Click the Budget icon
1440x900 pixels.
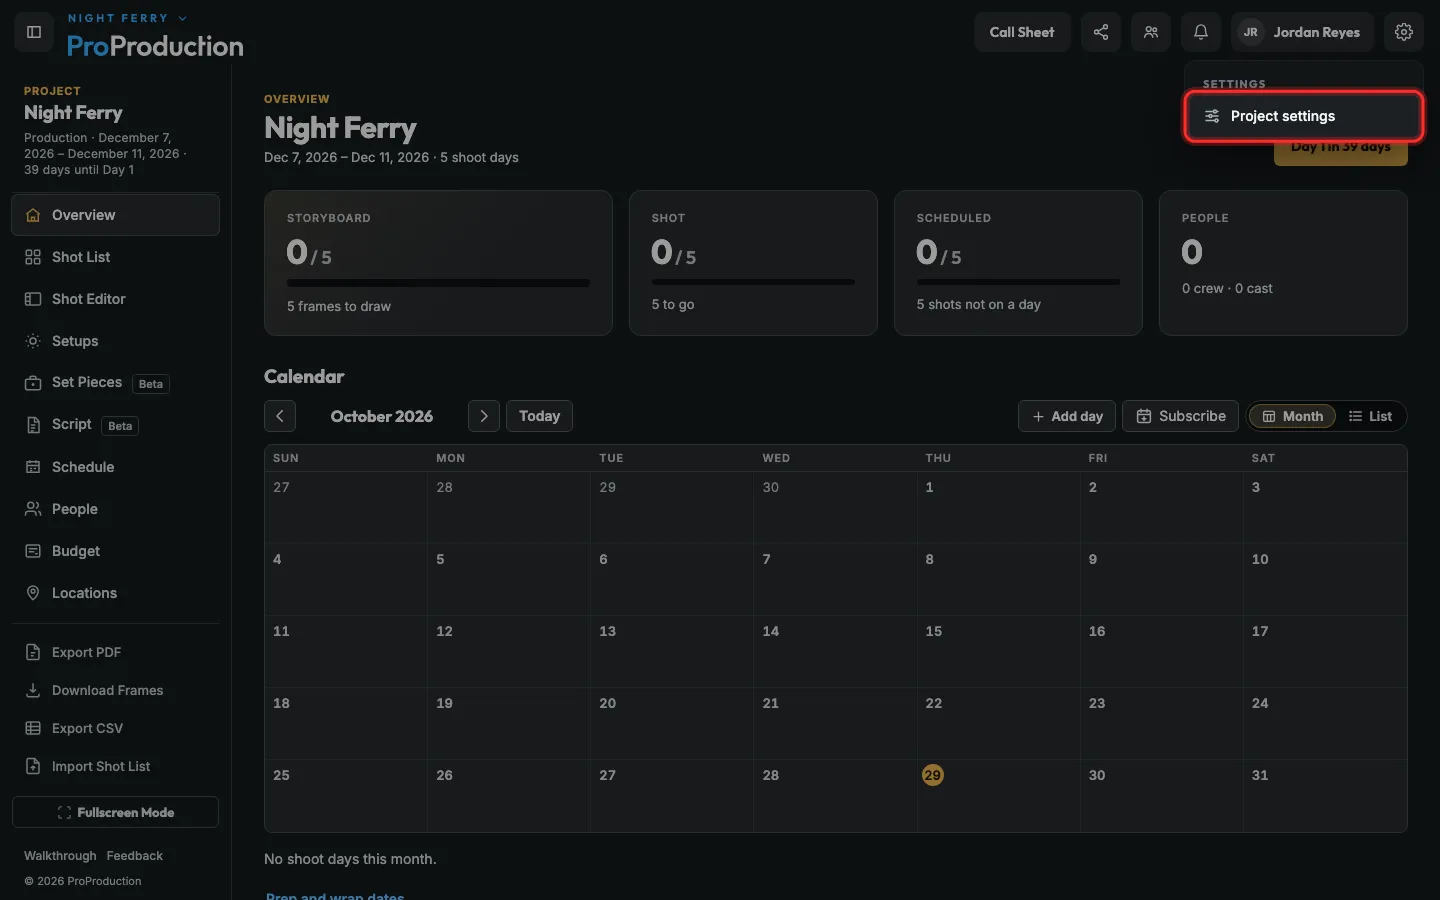point(33,551)
